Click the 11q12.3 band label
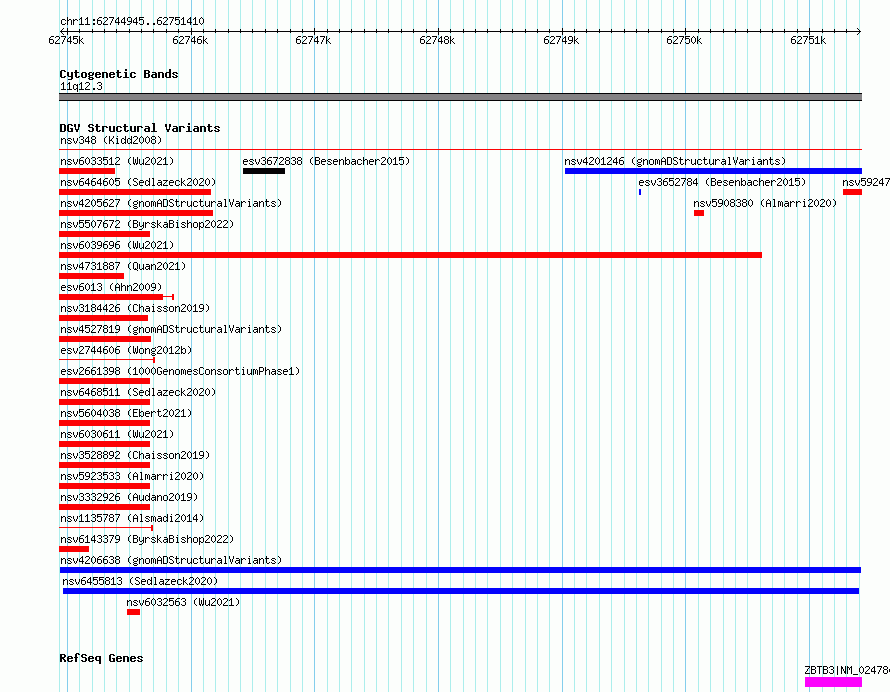The image size is (890, 692). (x=81, y=86)
